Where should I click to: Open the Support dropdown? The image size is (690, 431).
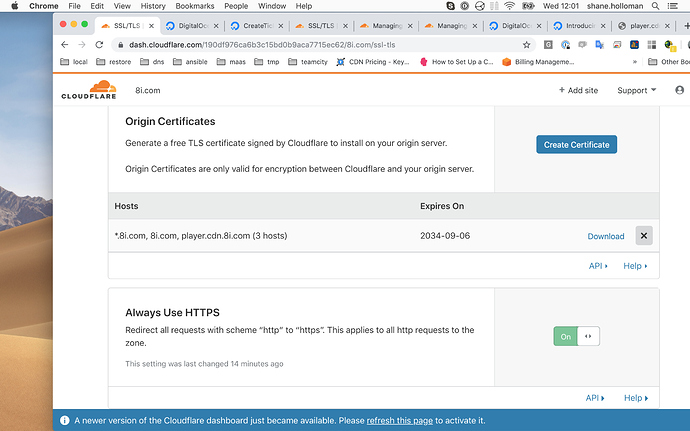tap(636, 90)
